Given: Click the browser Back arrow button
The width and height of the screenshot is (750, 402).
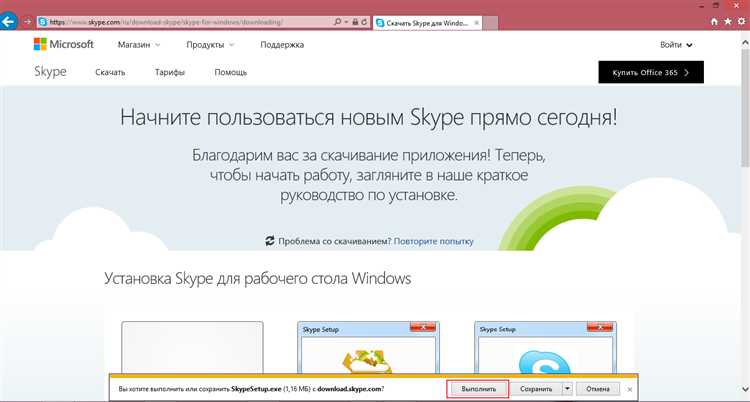Looking at the screenshot, I should [8, 22].
